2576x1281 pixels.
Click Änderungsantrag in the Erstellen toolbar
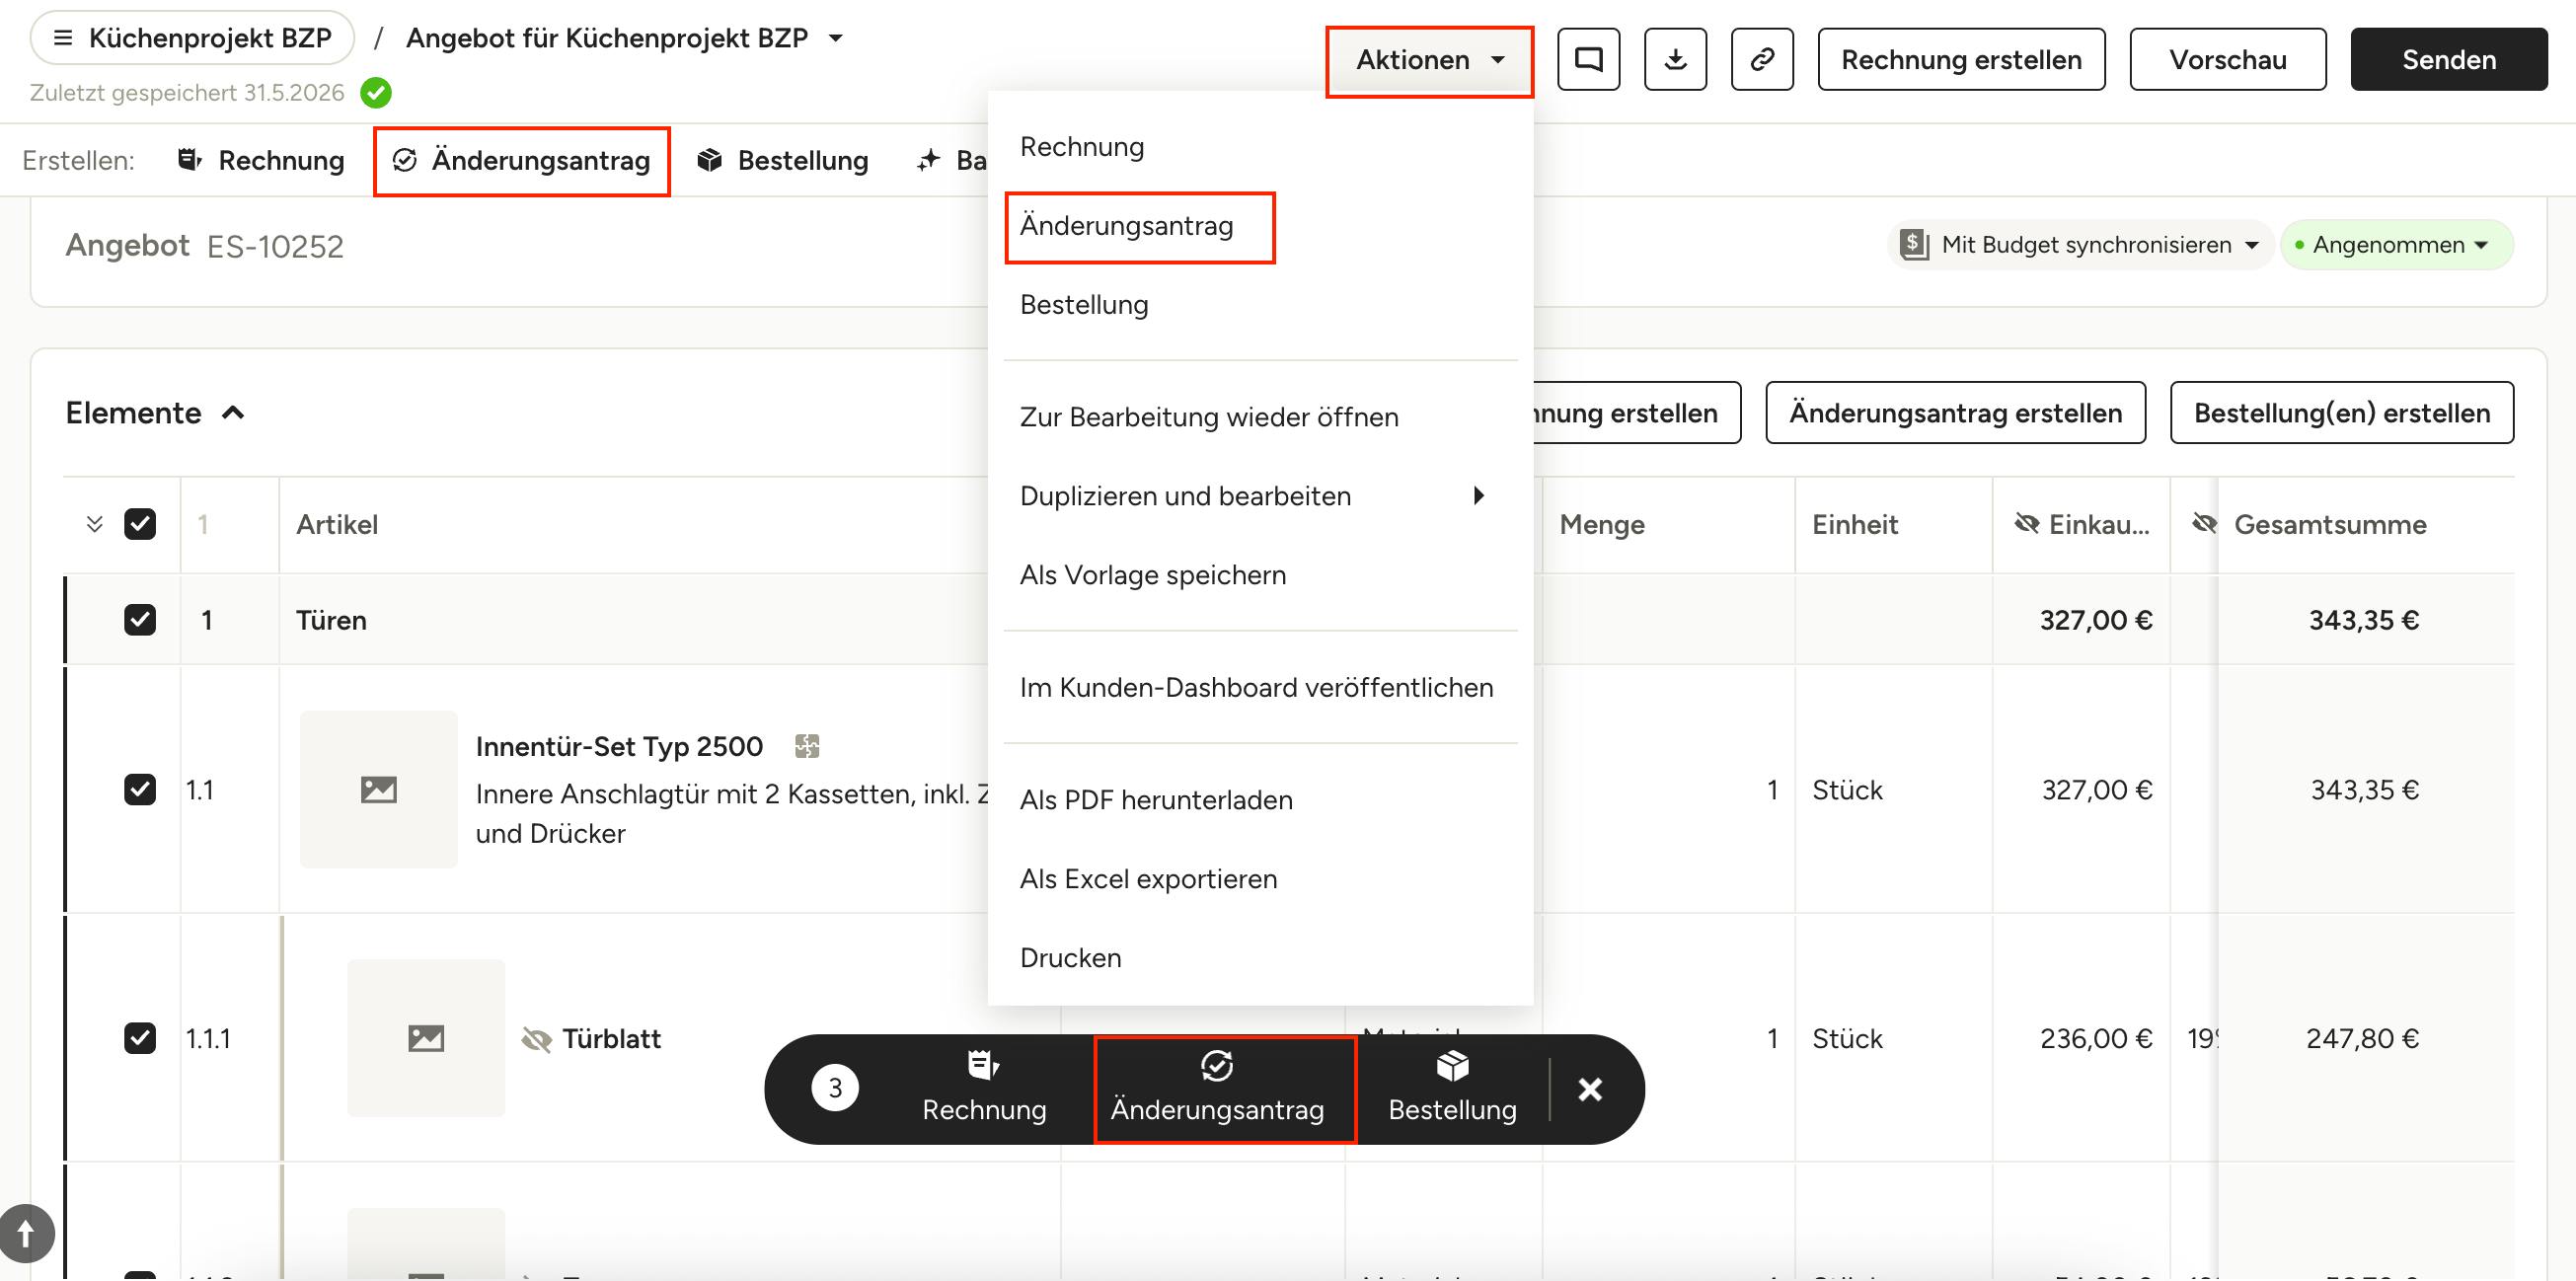click(x=521, y=161)
